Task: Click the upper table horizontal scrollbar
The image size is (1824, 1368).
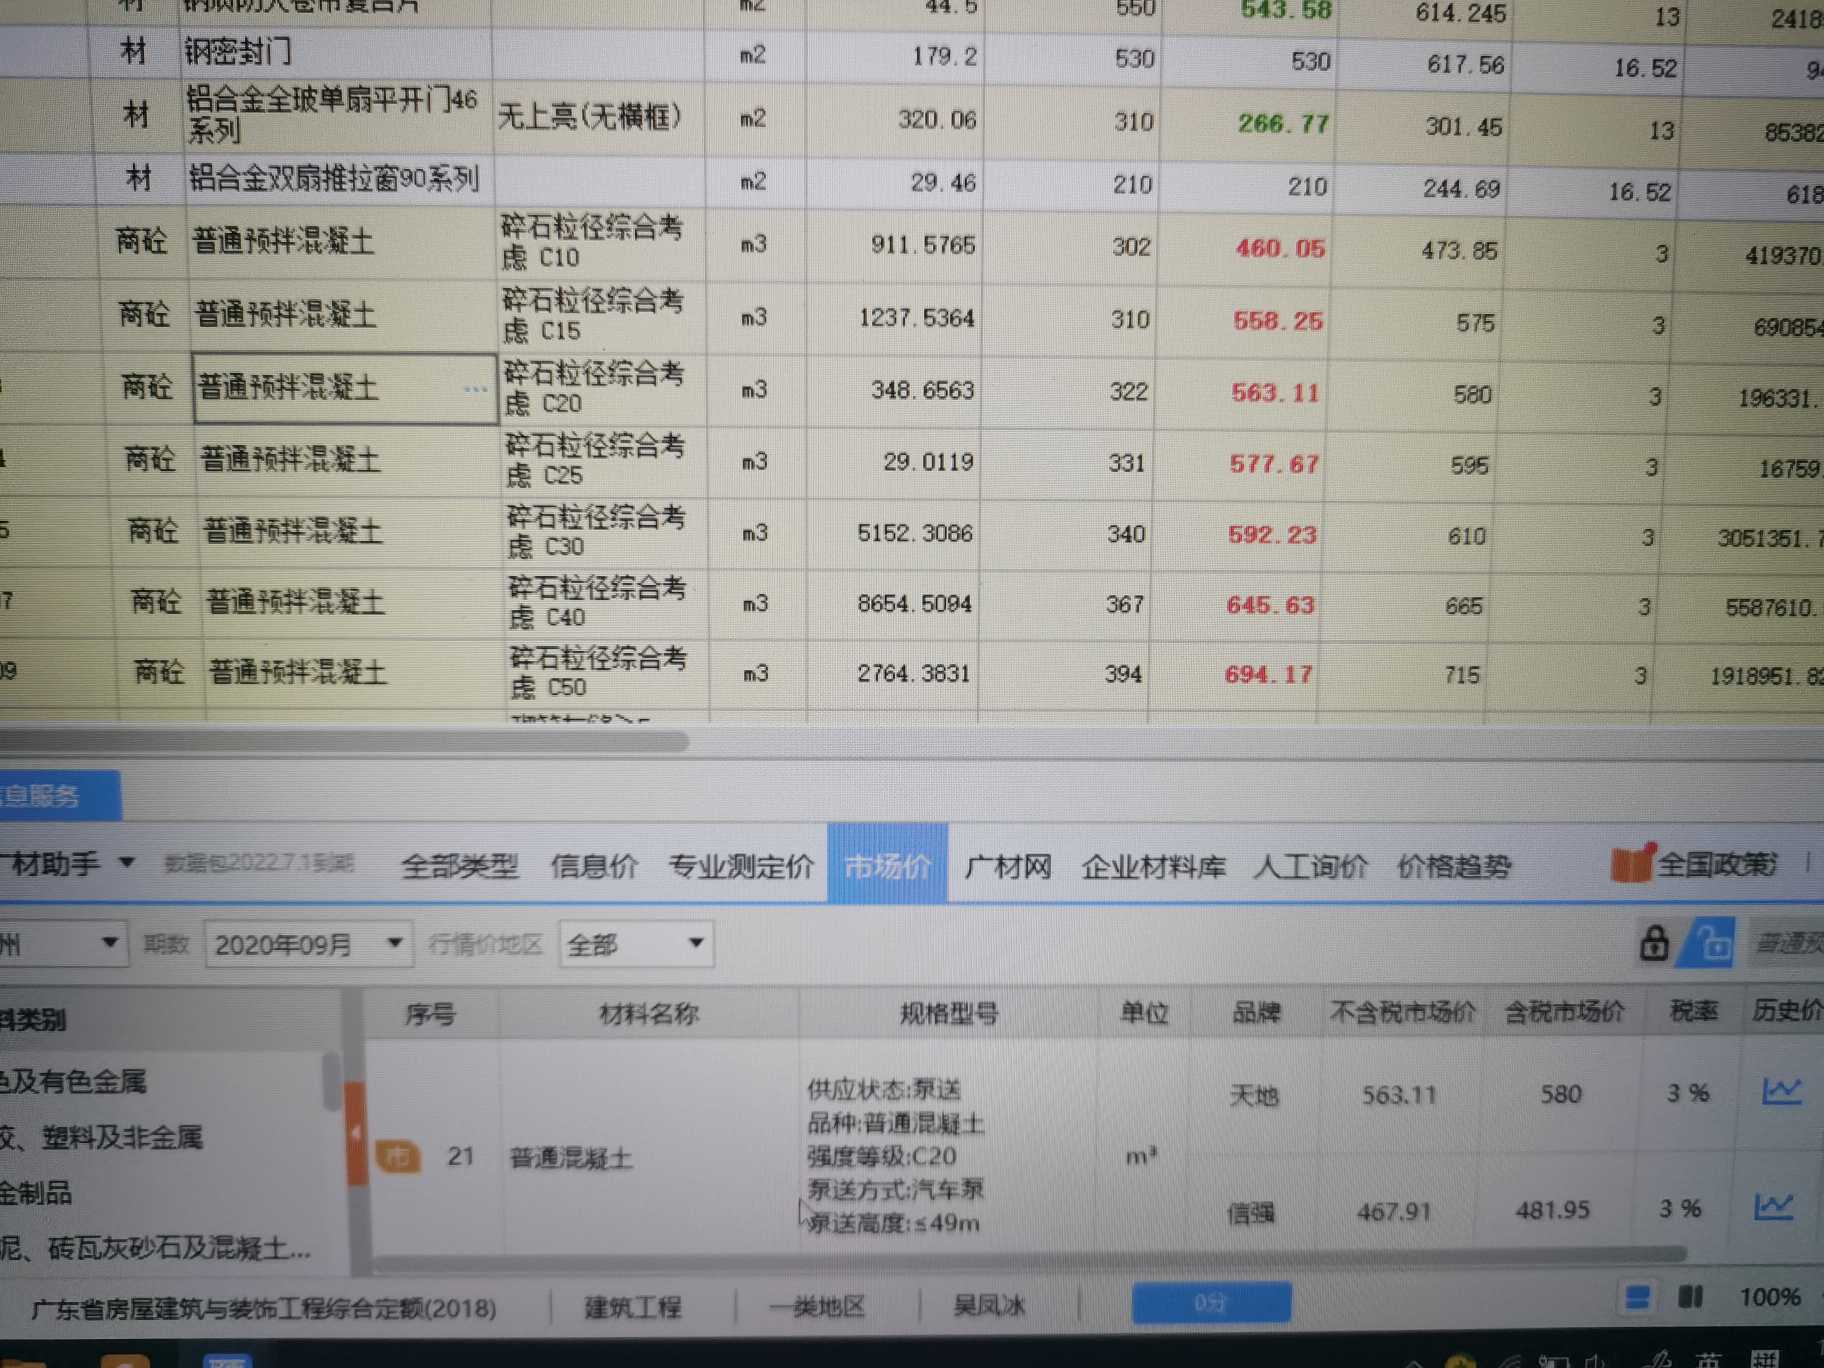Action: (345, 741)
